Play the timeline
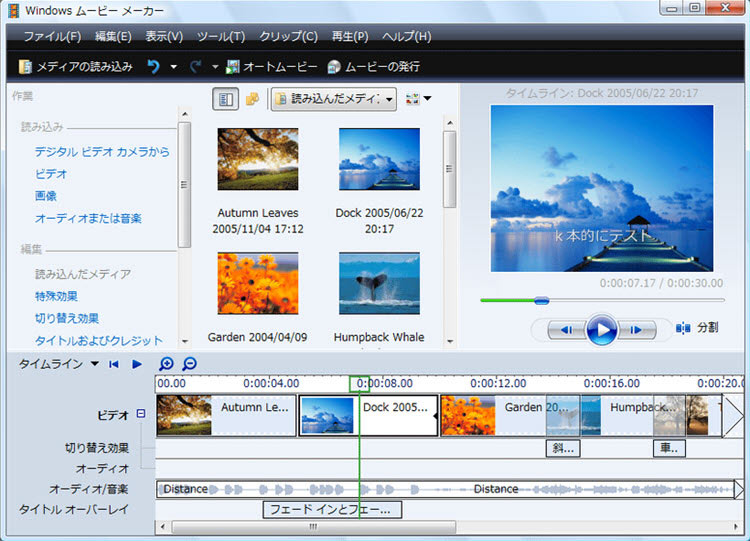The height and width of the screenshot is (541, 750). 137,364
